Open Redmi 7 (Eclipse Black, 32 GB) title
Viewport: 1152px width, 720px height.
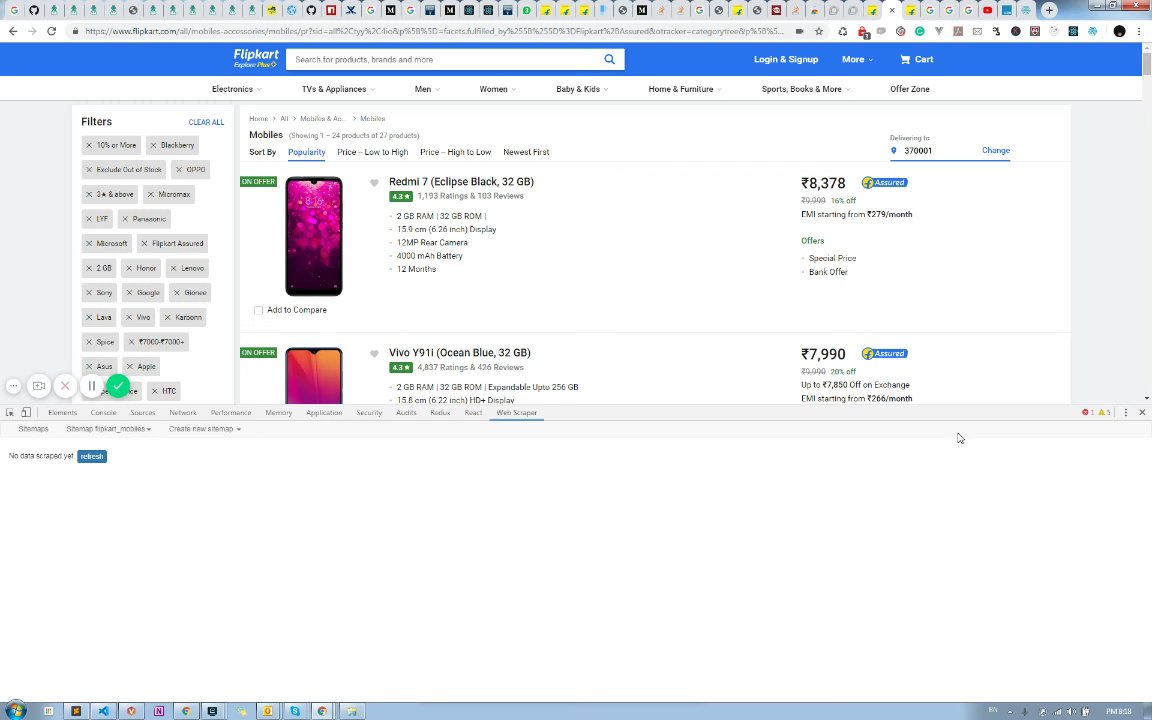[x=461, y=182]
